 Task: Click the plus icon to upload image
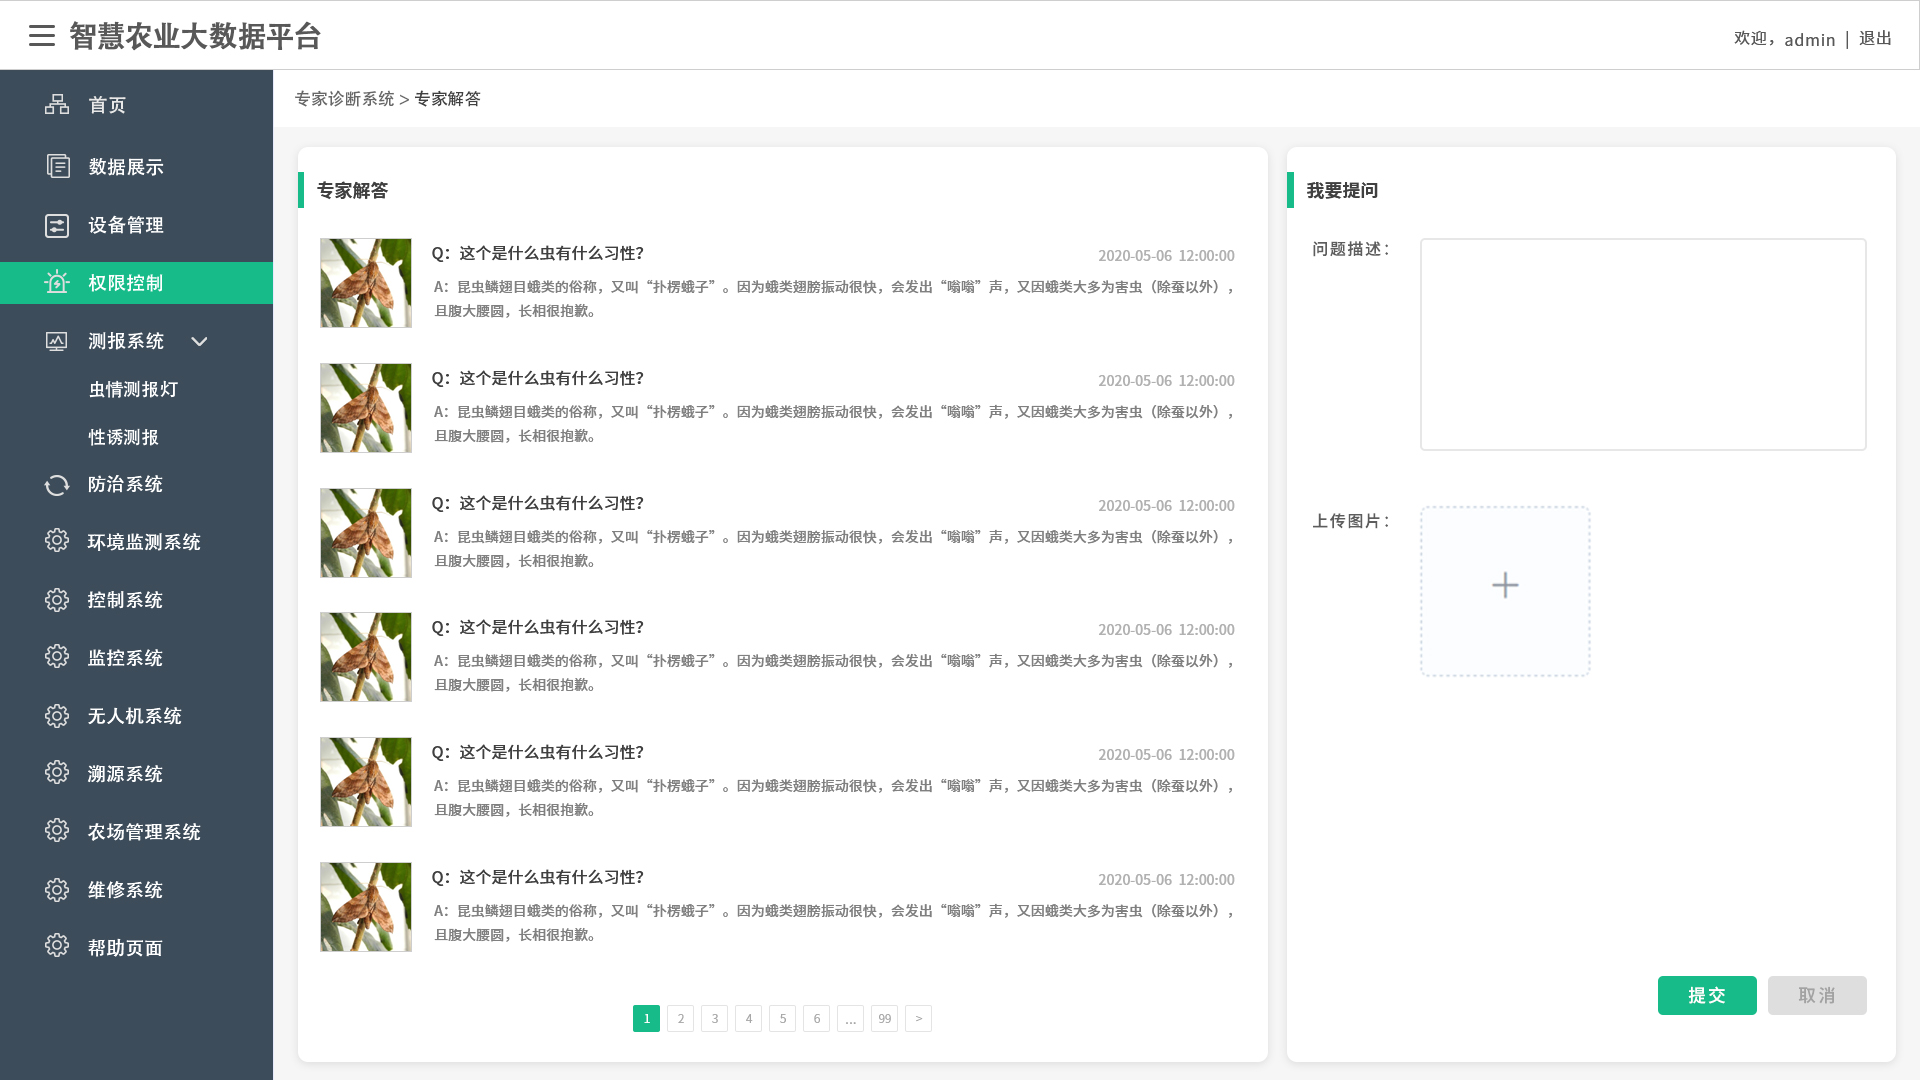pyautogui.click(x=1505, y=586)
